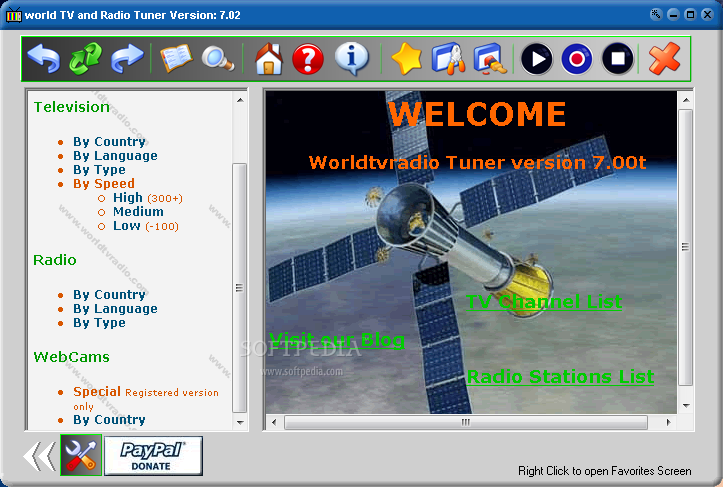Image resolution: width=723 pixels, height=487 pixels.
Task: Go to Home via house icon
Action: (269, 59)
